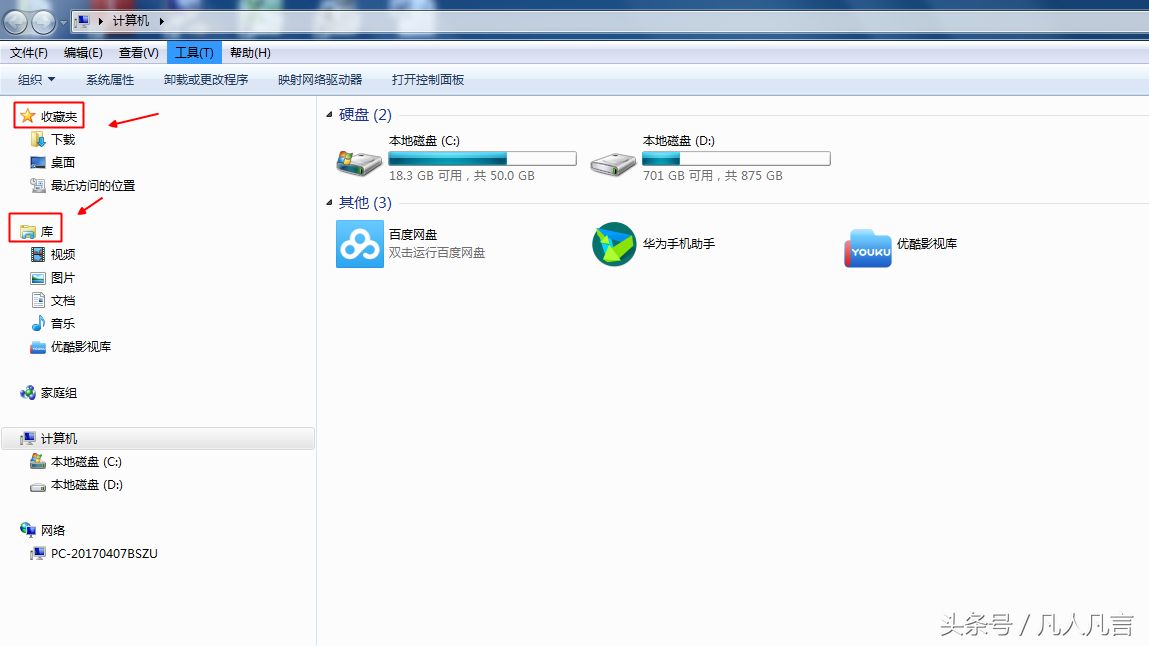Click the 家庭组 homegroup icon
Image resolution: width=1149 pixels, height=646 pixels.
click(28, 393)
